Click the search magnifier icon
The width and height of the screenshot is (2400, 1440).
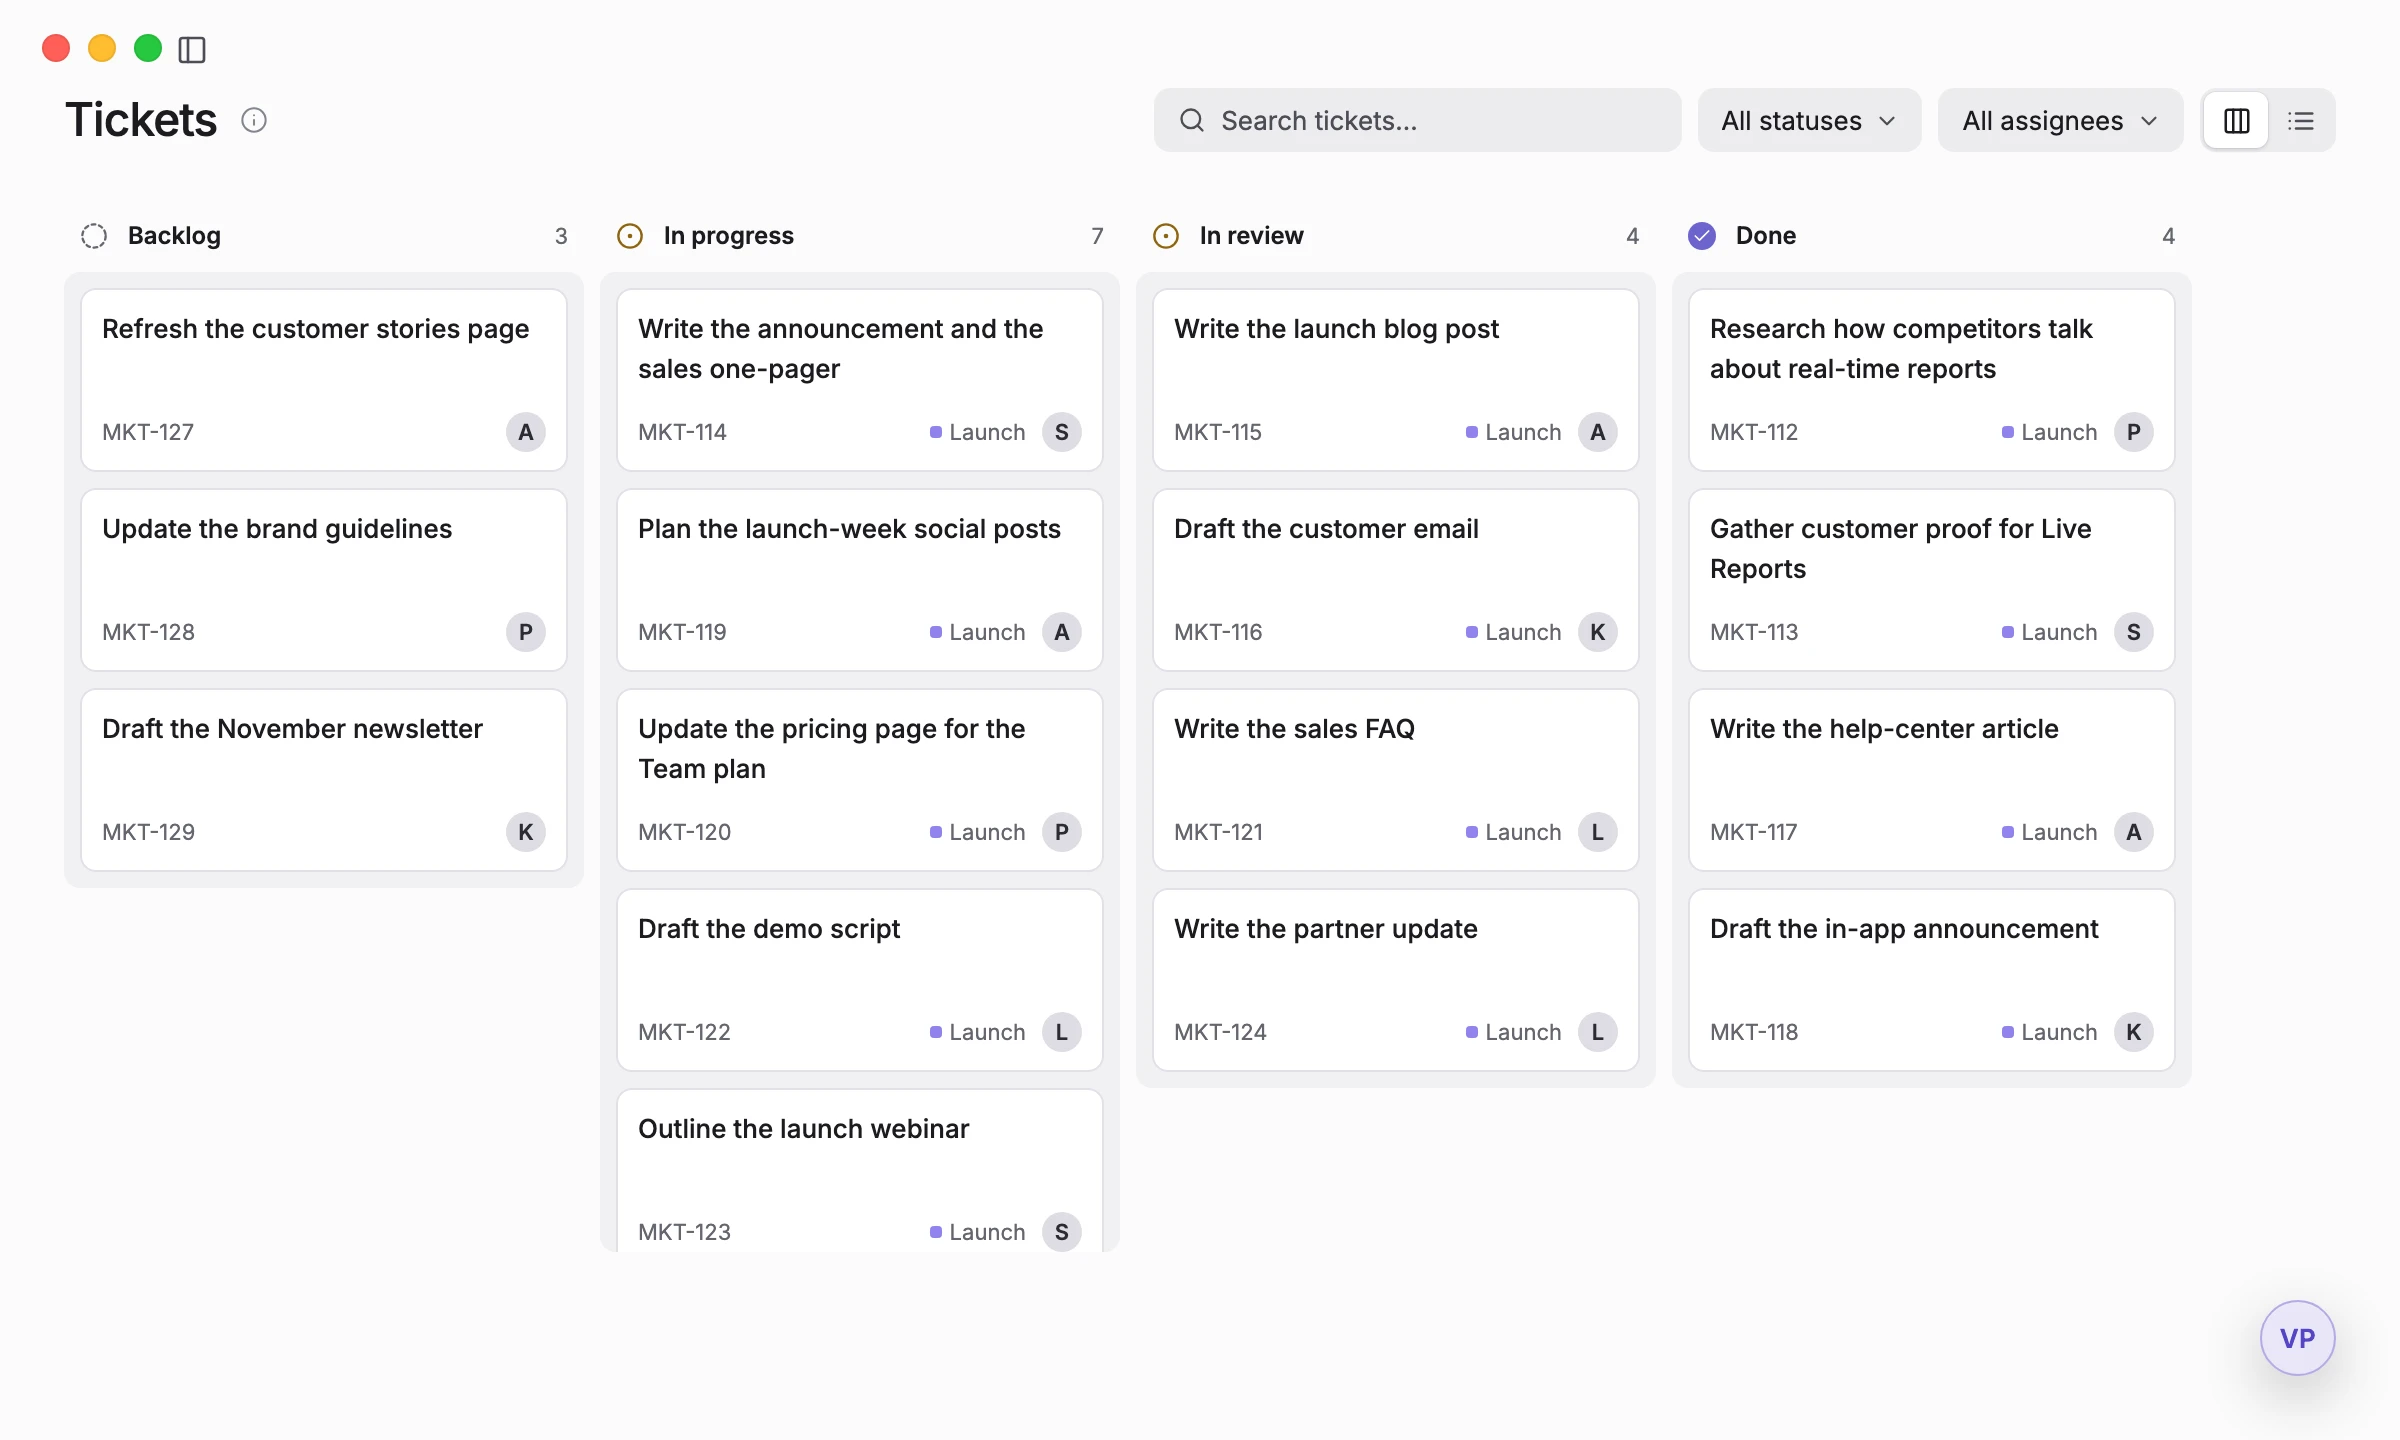1191,121
